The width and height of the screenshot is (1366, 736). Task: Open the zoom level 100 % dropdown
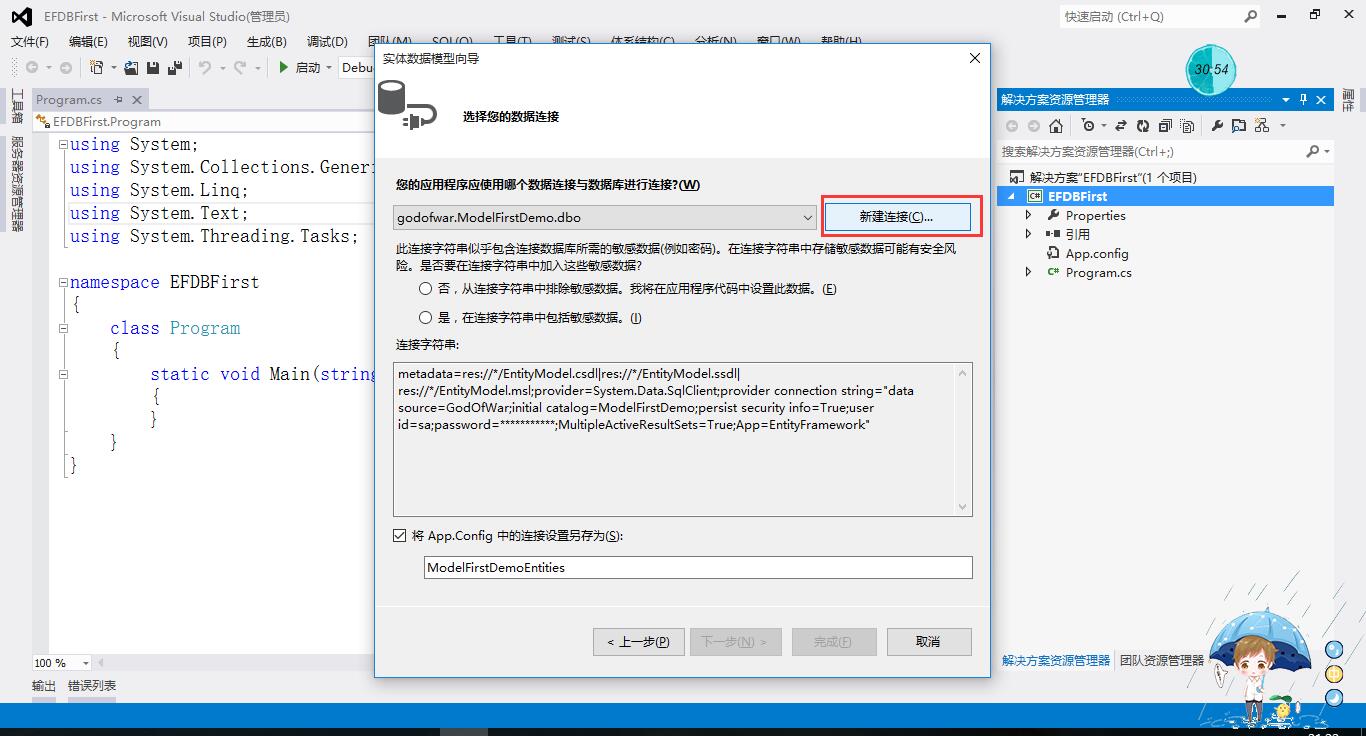pyautogui.click(x=85, y=663)
